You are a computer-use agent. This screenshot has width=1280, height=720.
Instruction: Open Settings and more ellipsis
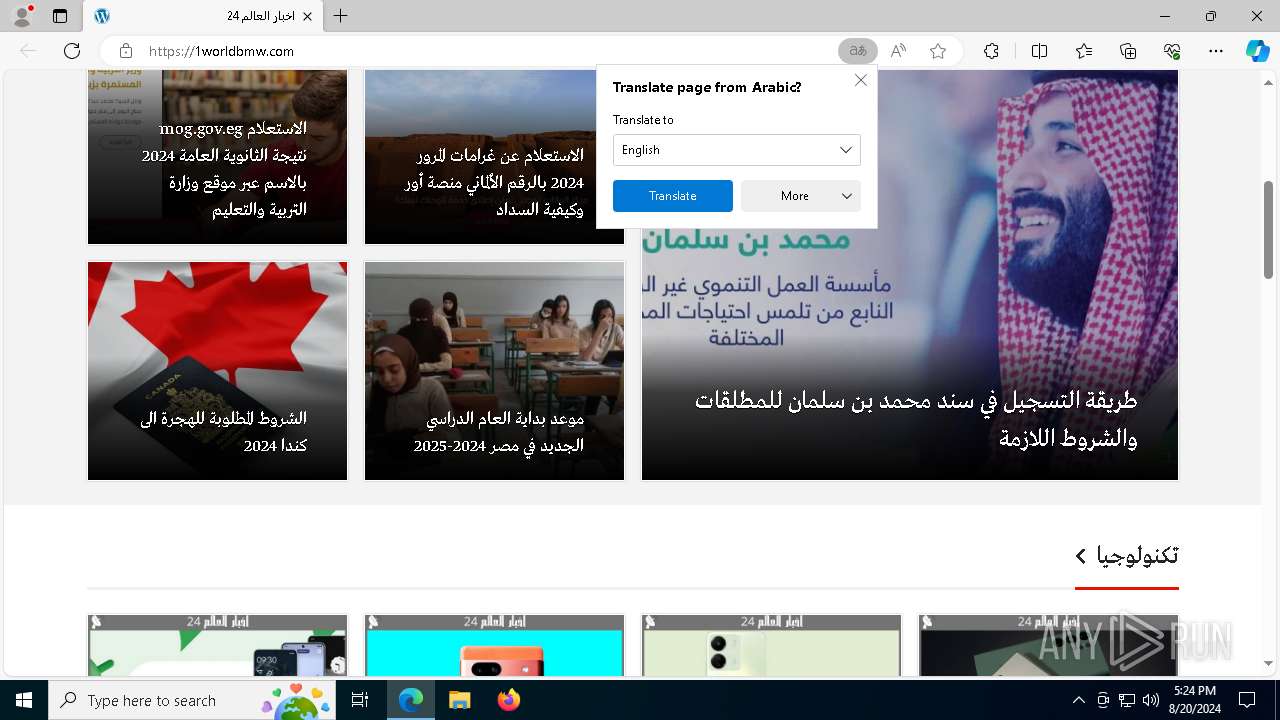pyautogui.click(x=1216, y=51)
